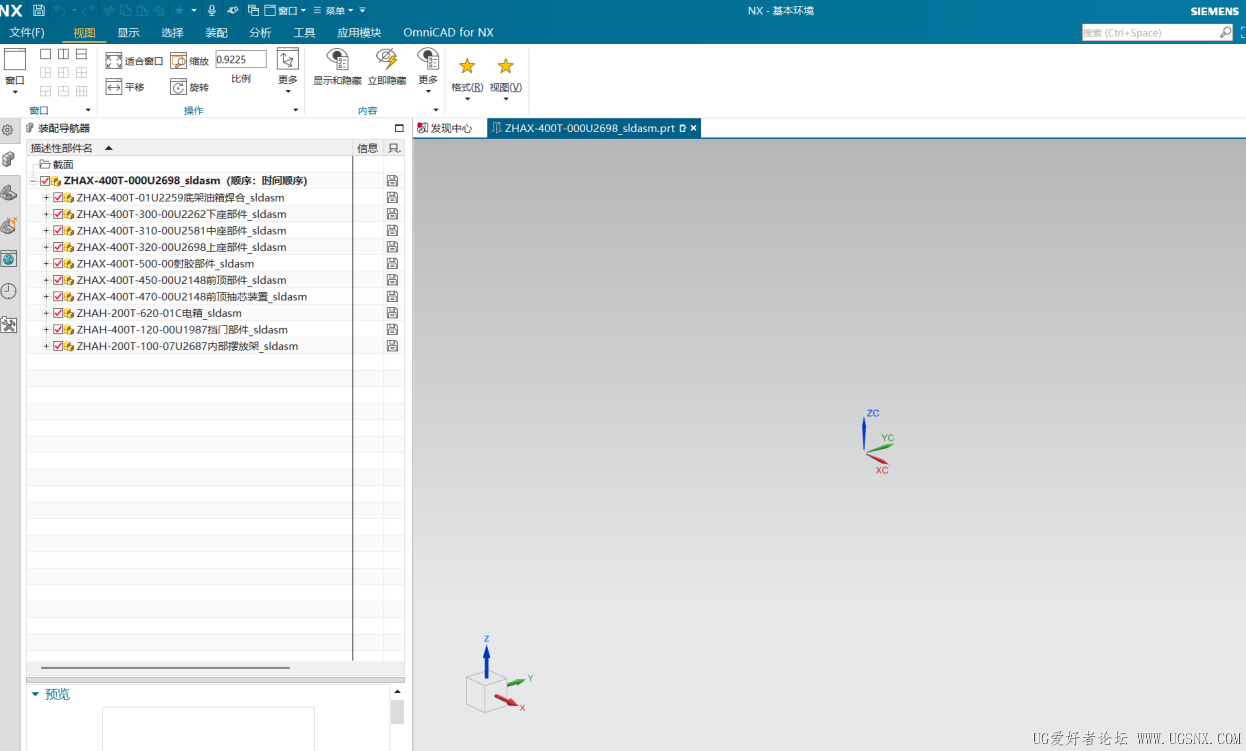This screenshot has height=751, width=1246.
Task: Expand the ZHAX-400T-01U2259底架油箱焊合 tree node
Action: [46, 198]
